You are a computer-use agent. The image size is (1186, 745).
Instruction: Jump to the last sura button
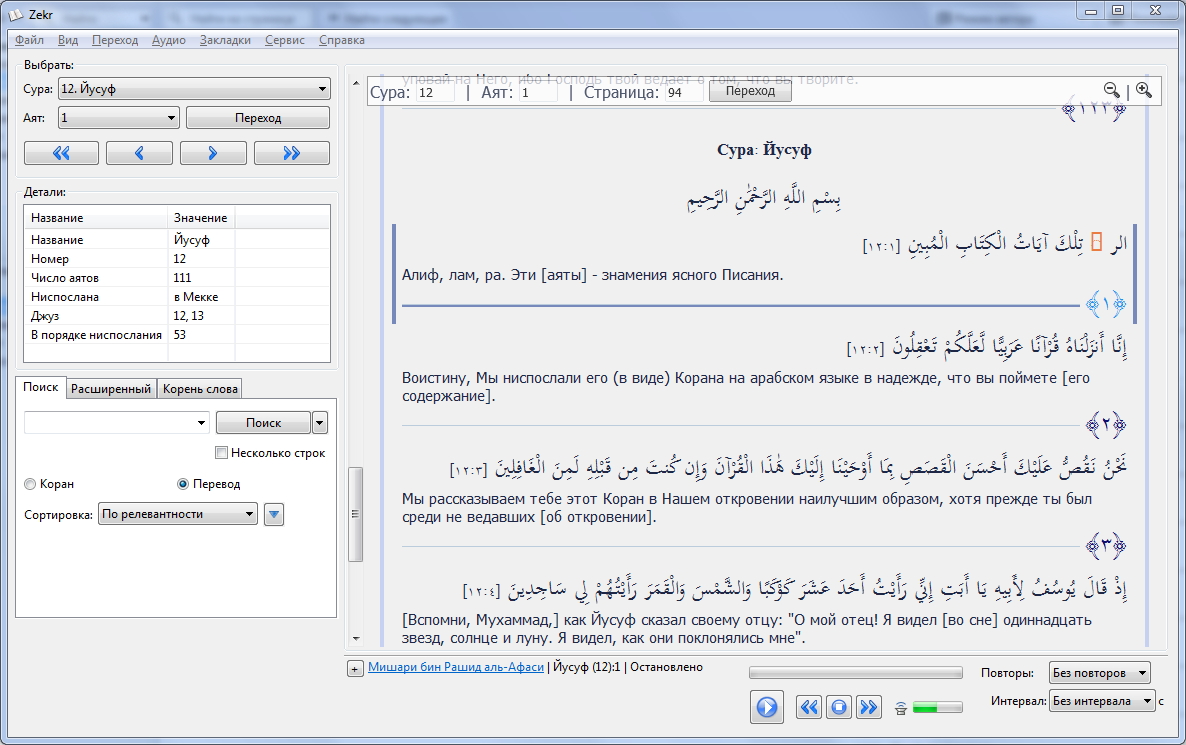click(x=292, y=153)
